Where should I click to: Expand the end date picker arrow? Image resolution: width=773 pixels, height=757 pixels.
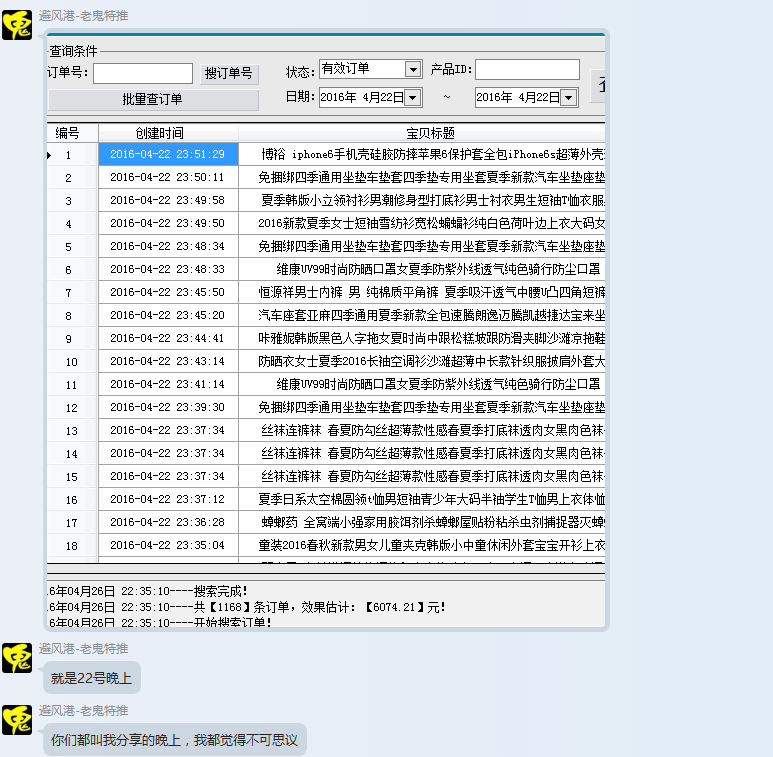pyautogui.click(x=568, y=97)
